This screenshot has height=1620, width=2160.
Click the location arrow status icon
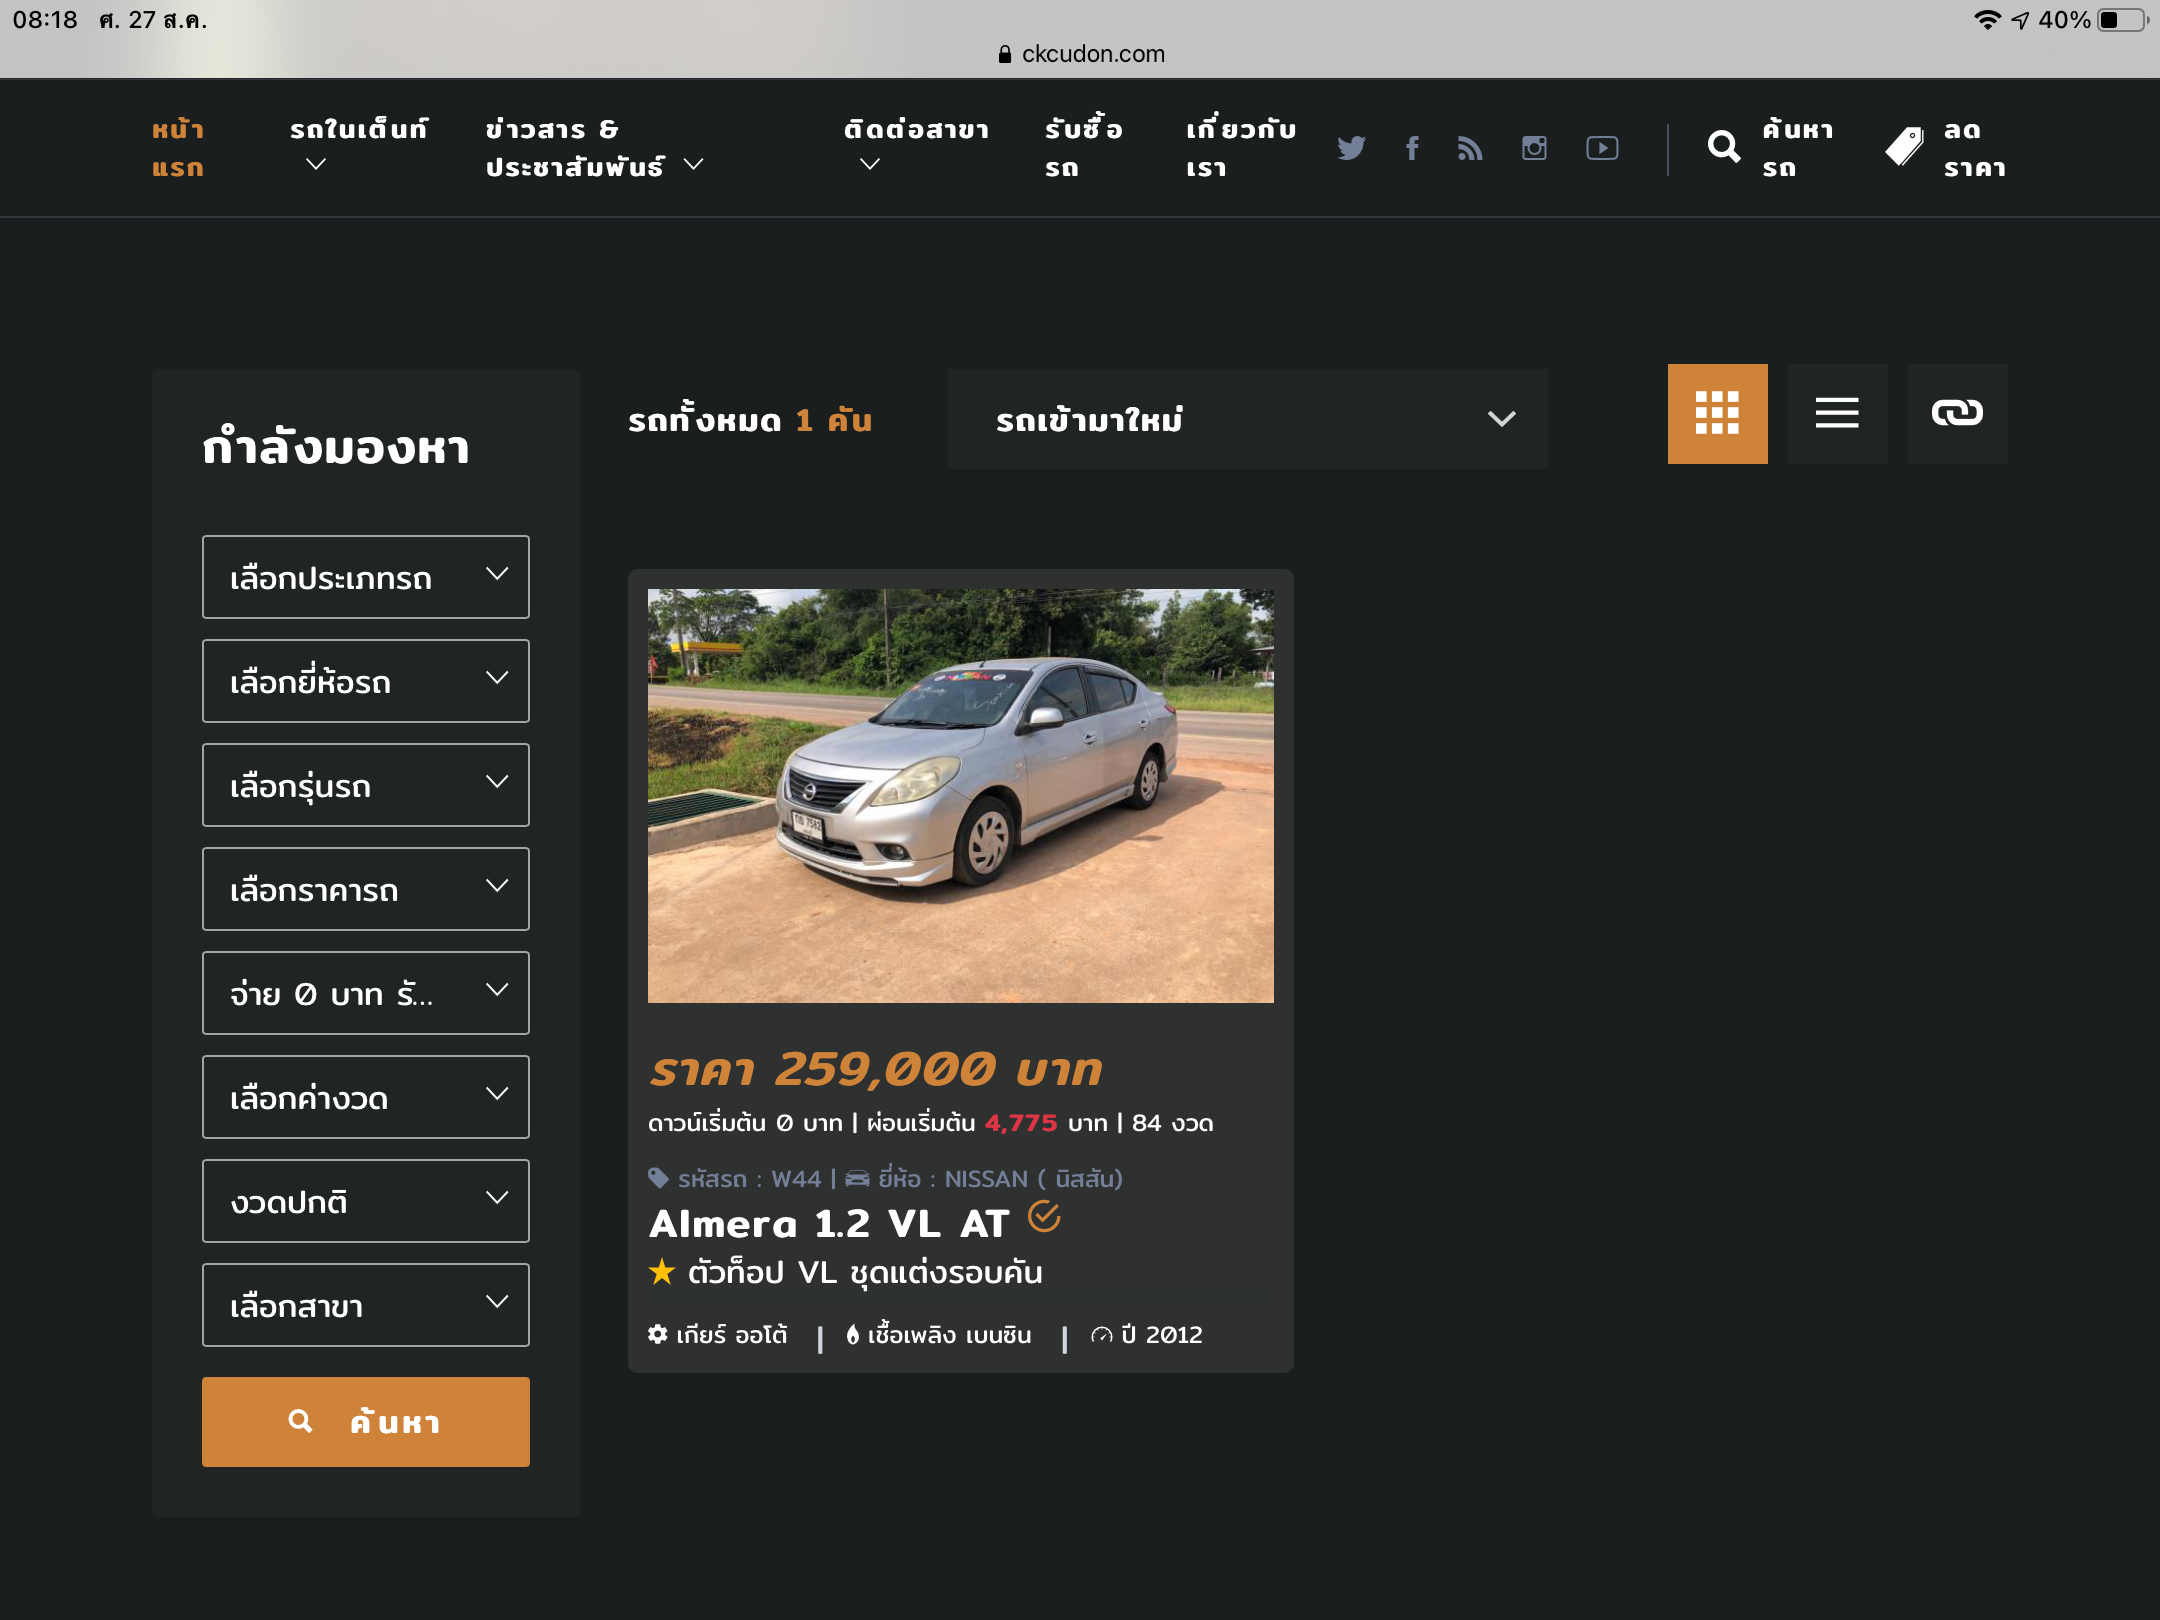[2020, 20]
